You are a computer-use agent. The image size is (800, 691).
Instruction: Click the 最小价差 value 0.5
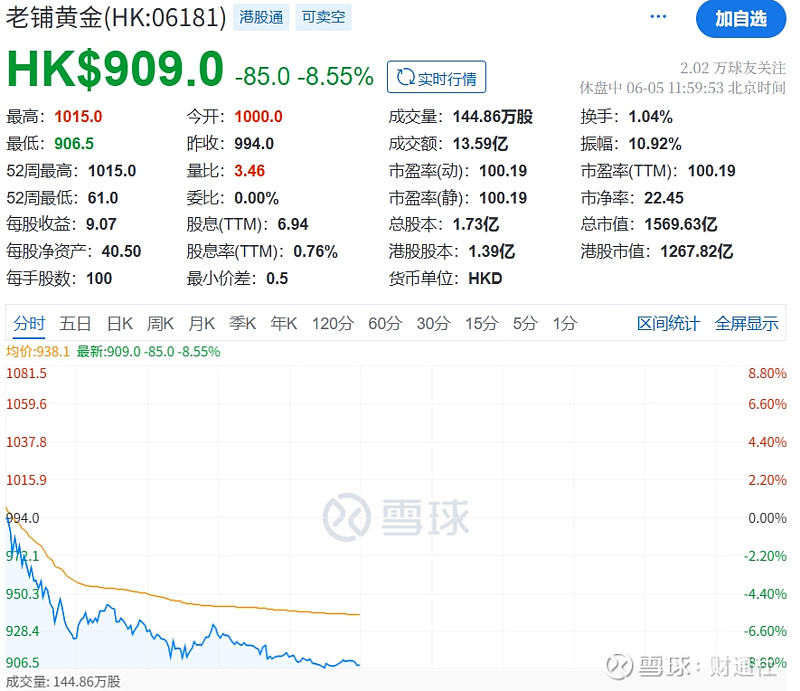pos(277,278)
